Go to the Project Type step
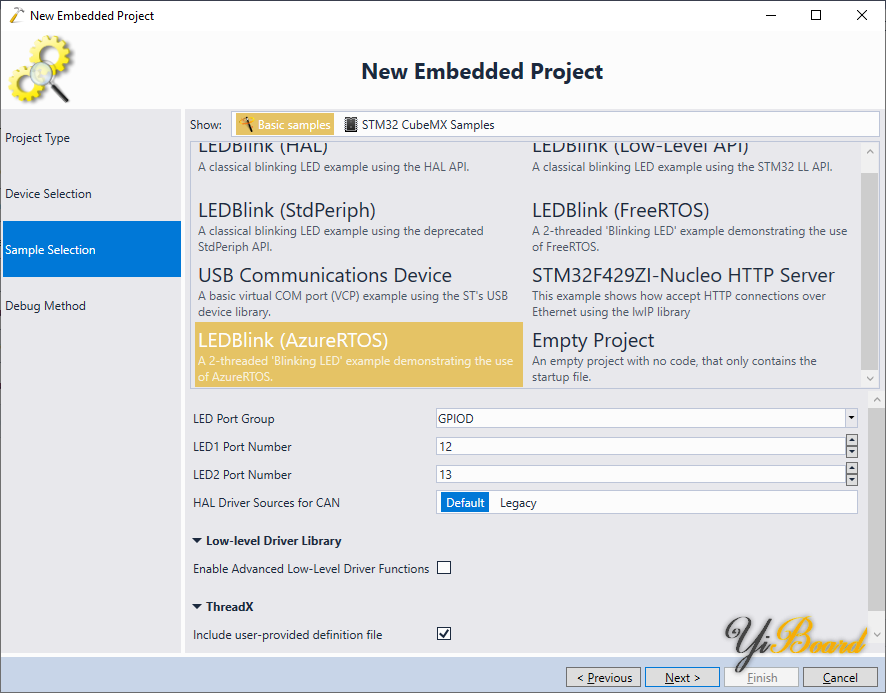Screen dimensions: 886x693 tap(92, 138)
